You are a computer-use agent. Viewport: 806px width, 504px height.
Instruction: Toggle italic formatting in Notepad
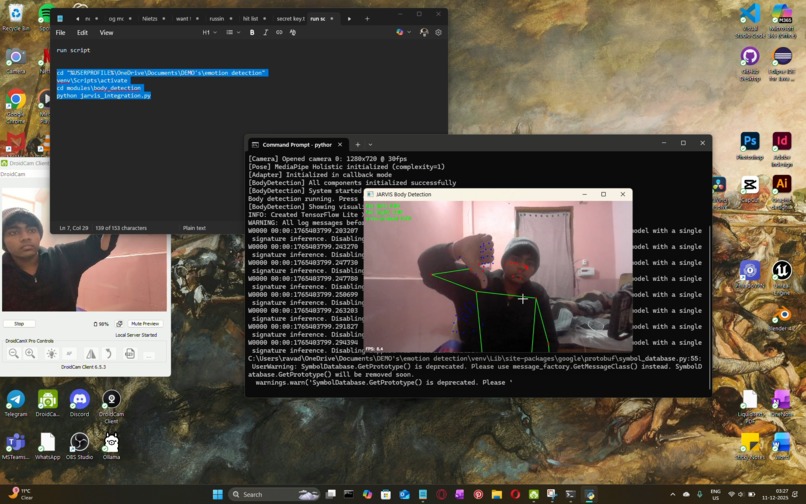(x=266, y=32)
